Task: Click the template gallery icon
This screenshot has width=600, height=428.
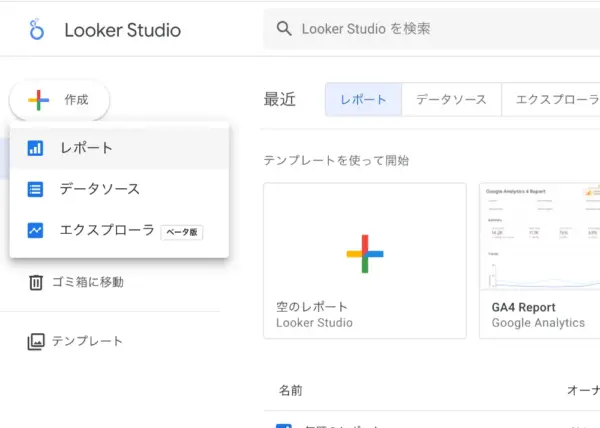Action: [36, 342]
